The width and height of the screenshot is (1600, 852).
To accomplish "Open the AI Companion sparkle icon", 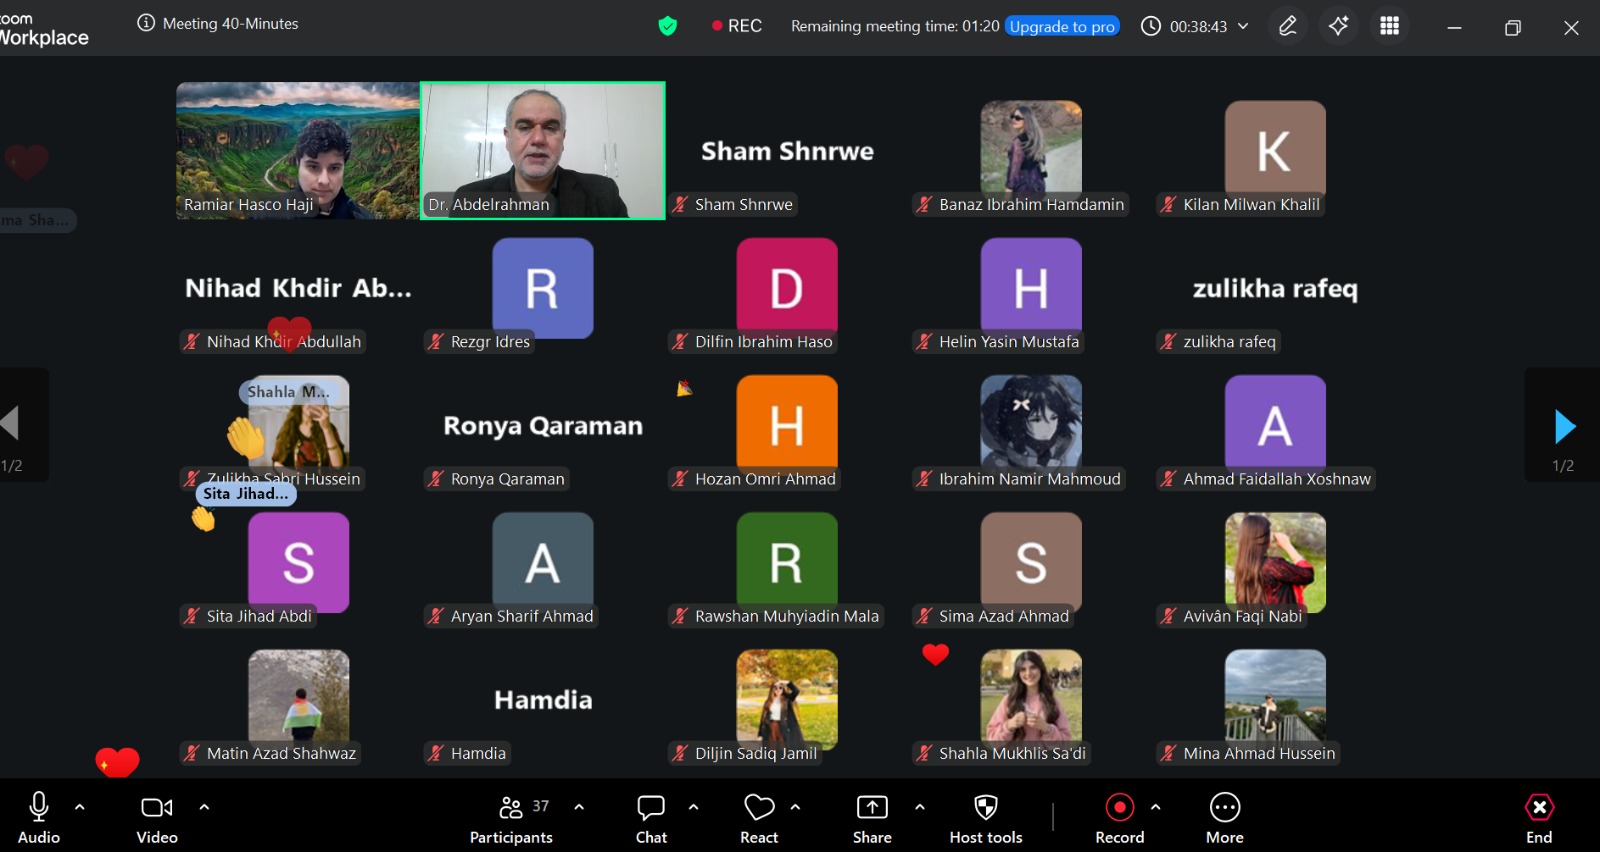I will tap(1338, 26).
